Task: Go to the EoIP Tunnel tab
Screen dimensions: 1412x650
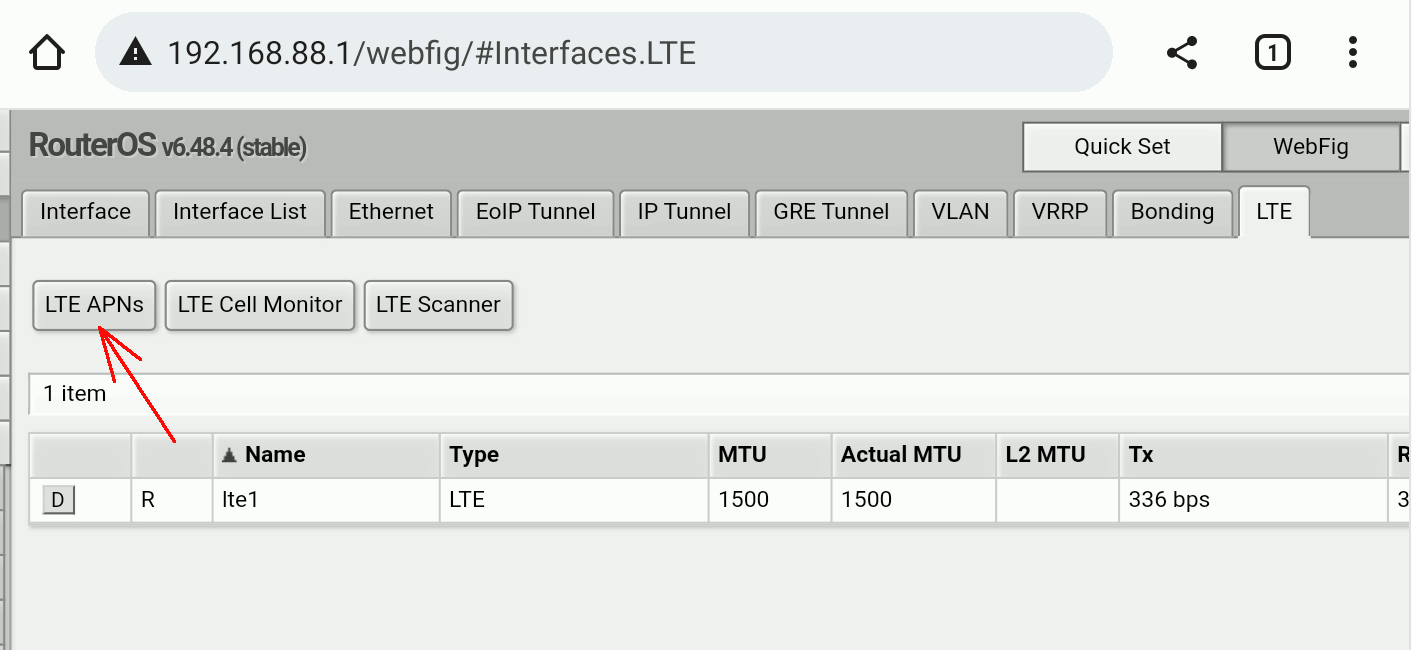Action: 536,212
